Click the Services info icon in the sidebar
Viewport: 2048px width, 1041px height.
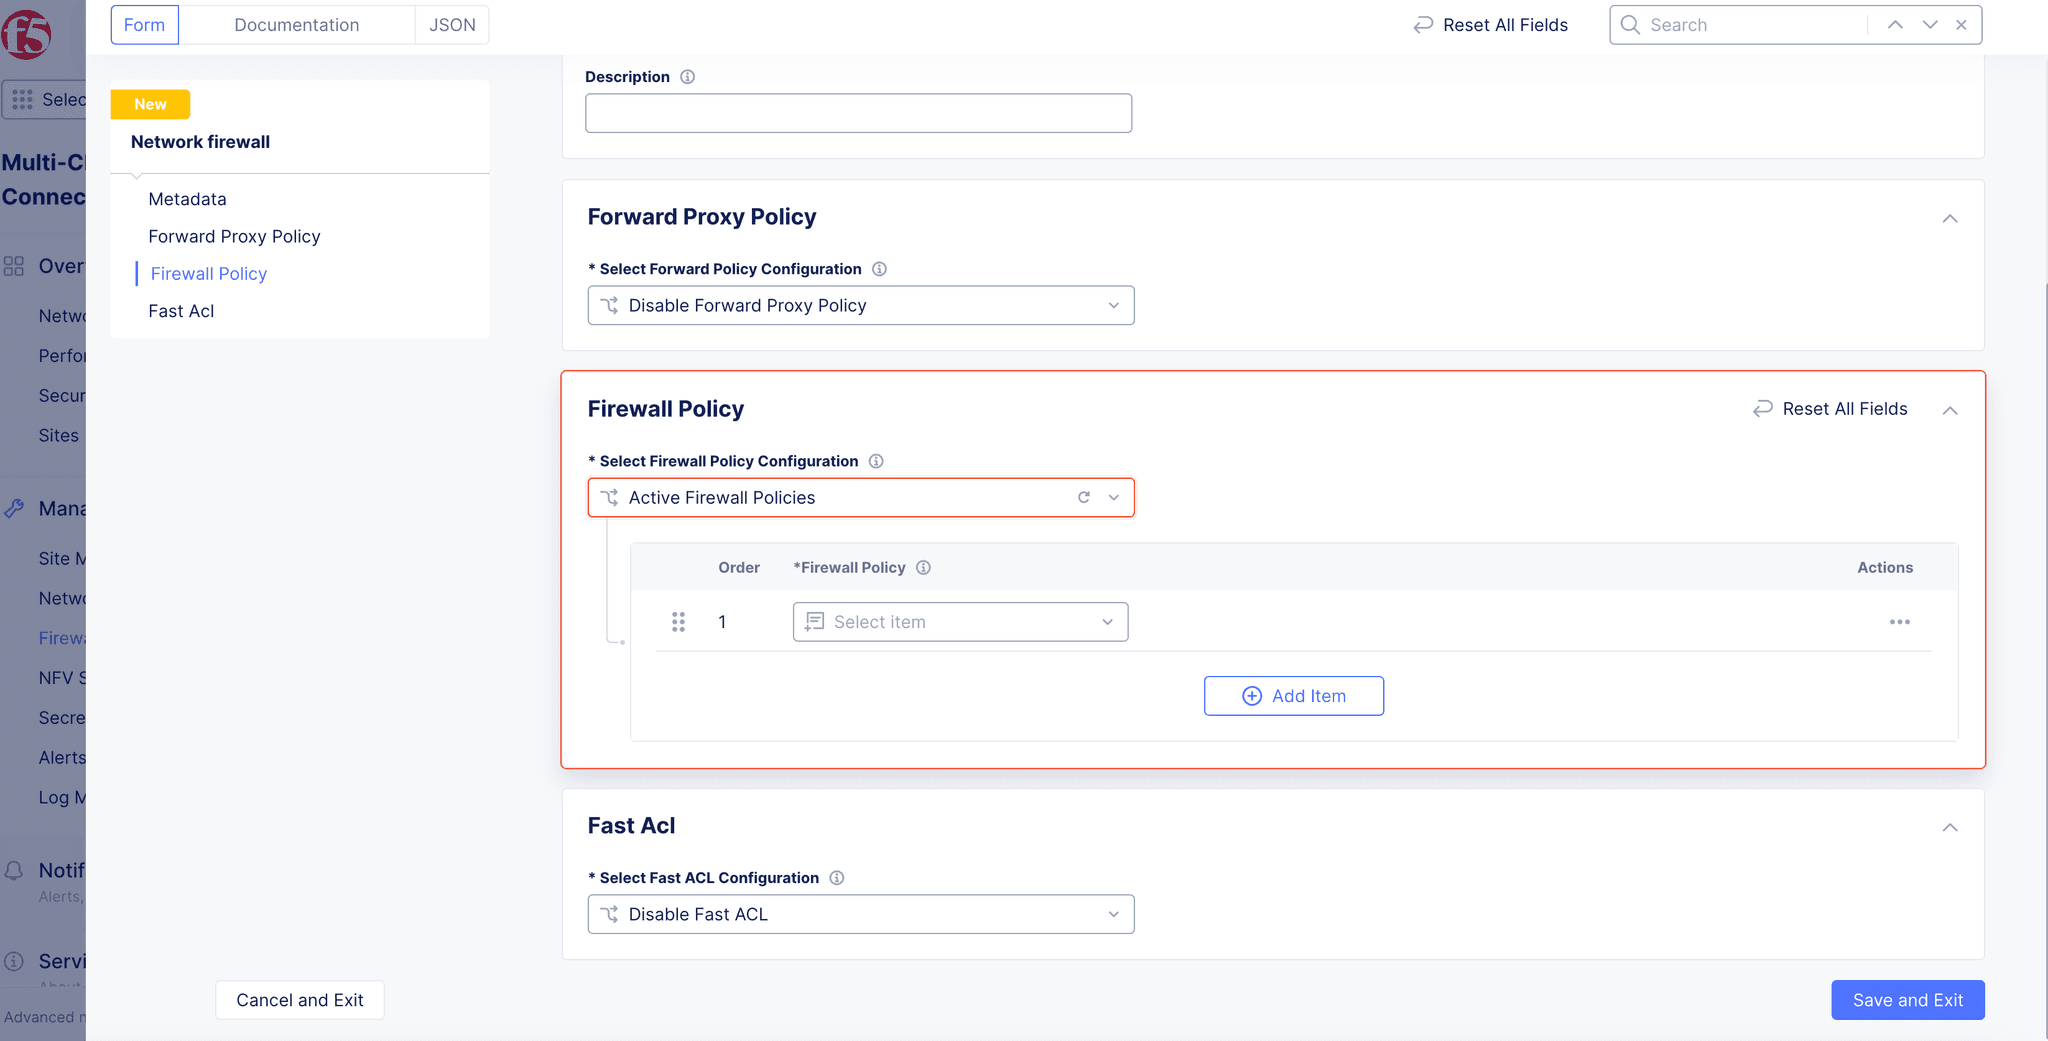(x=14, y=960)
